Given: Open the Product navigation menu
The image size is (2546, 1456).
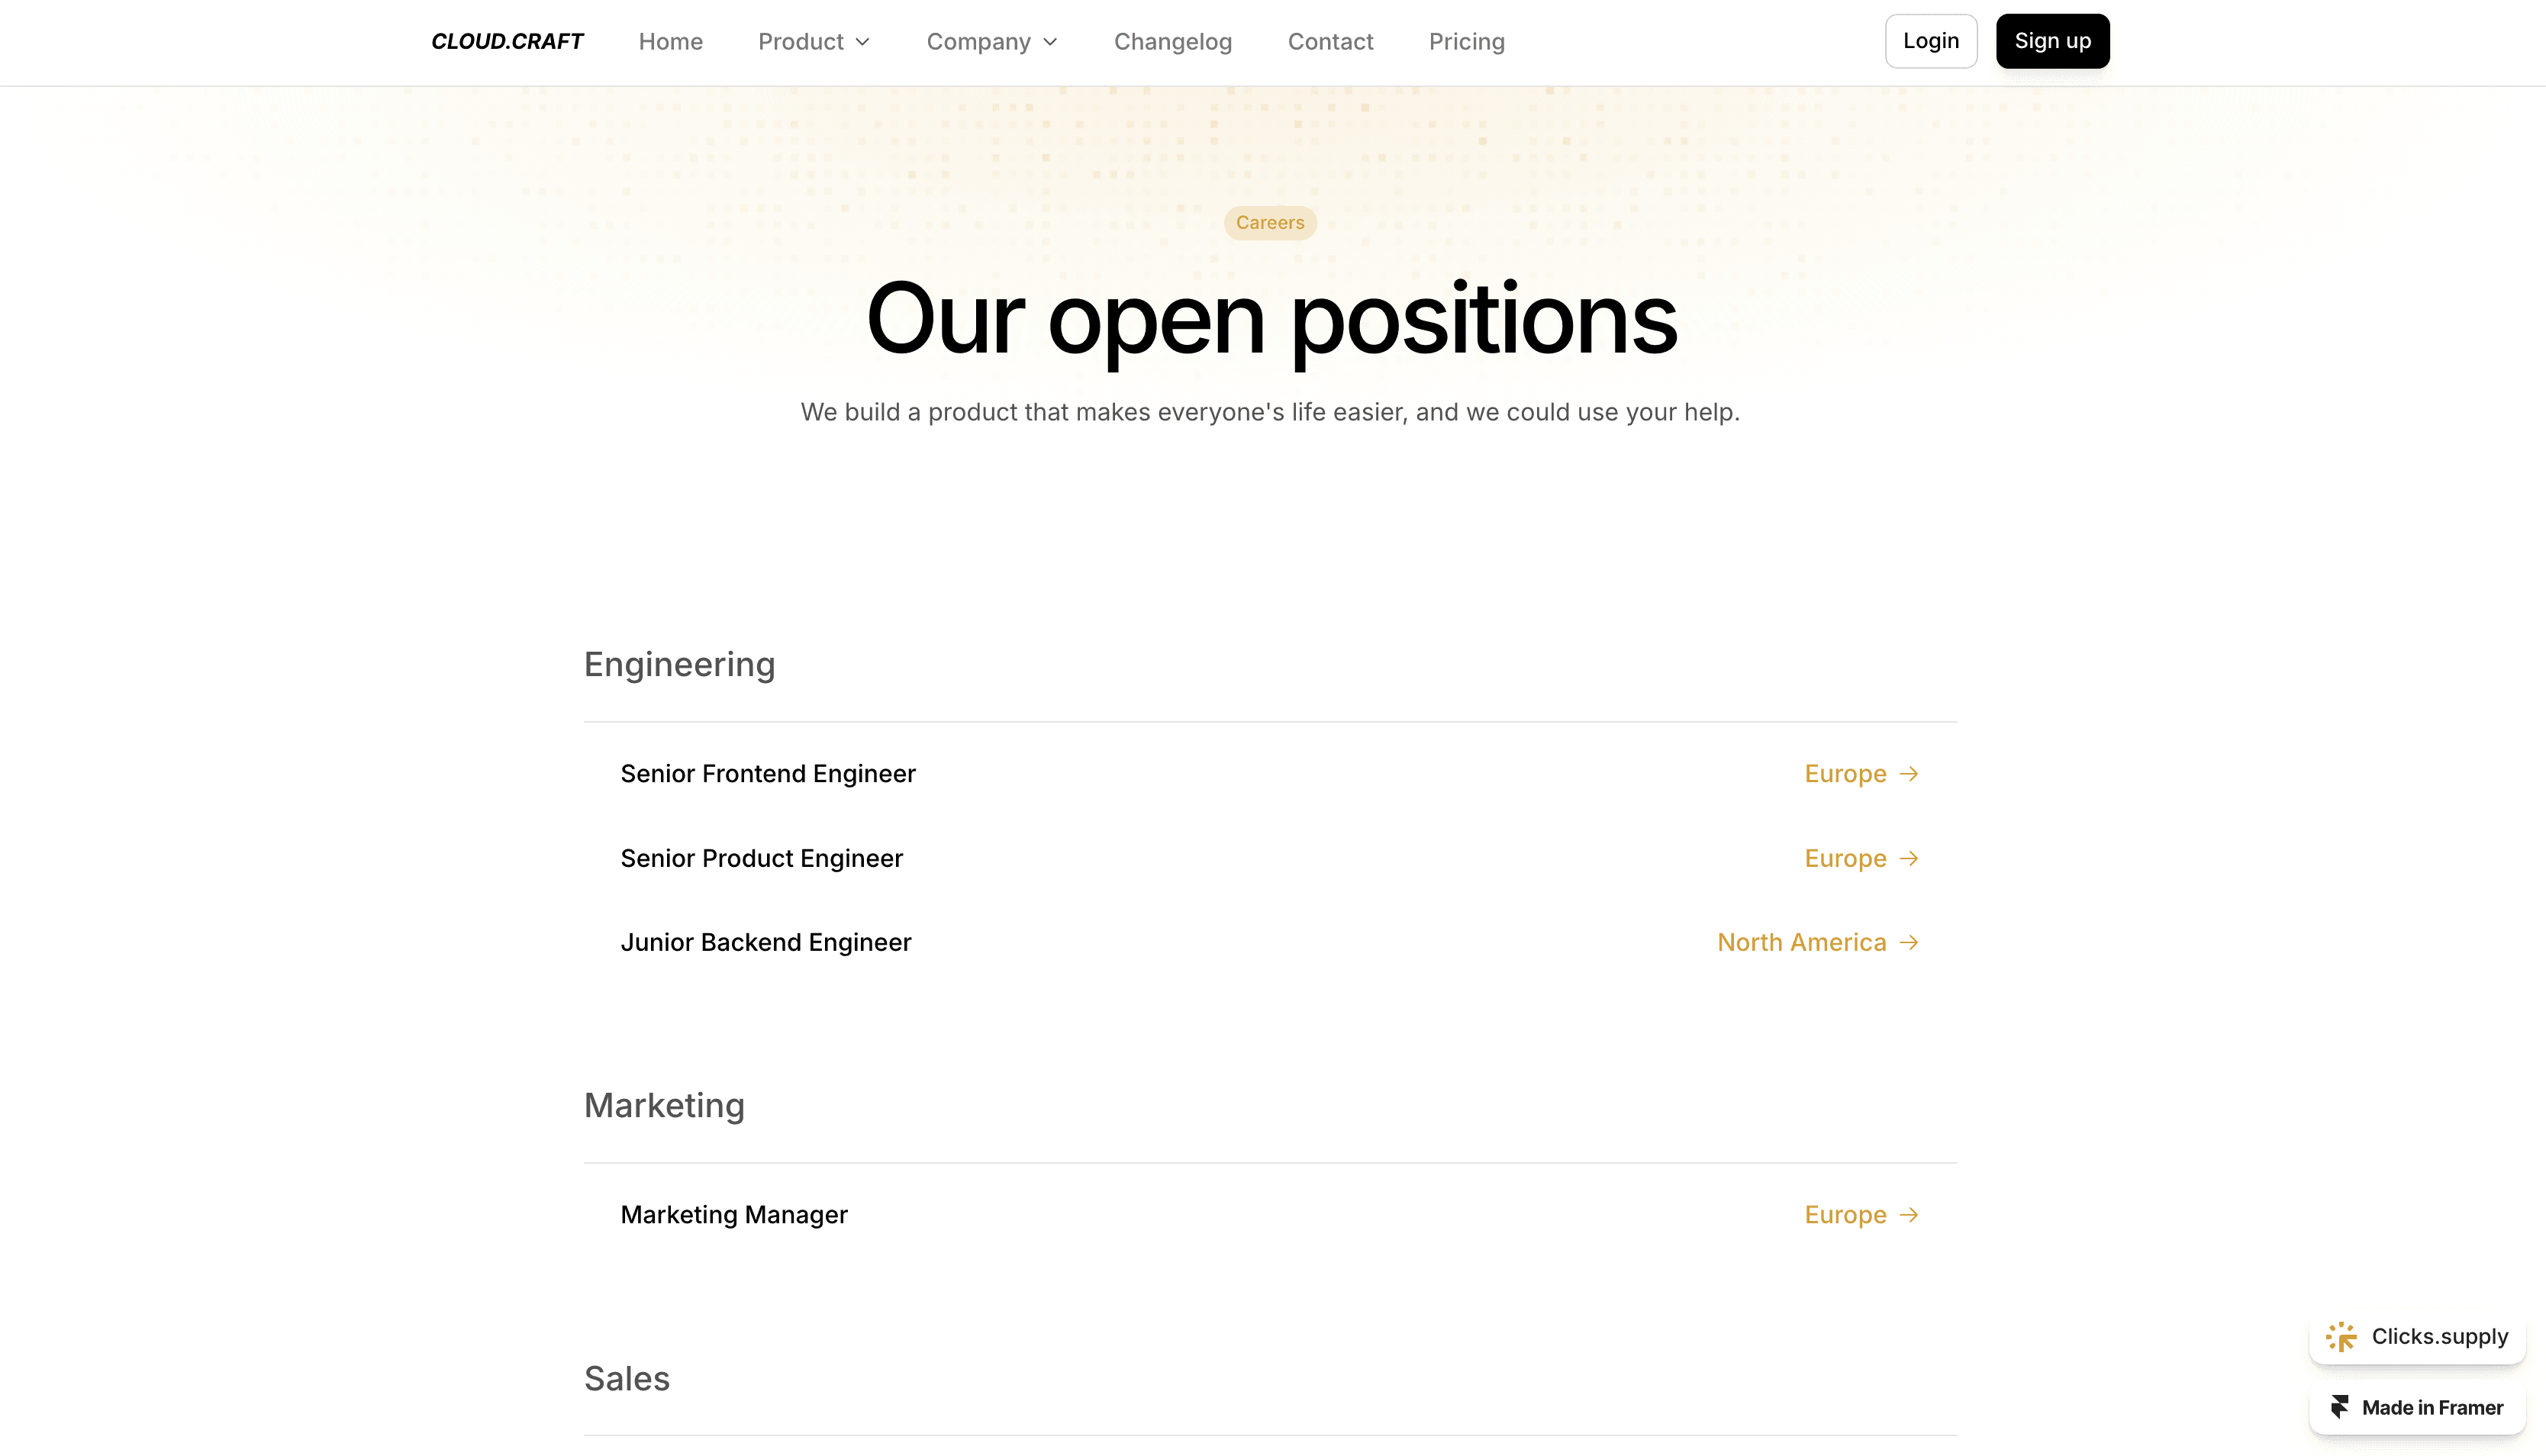Looking at the screenshot, I should [x=800, y=42].
